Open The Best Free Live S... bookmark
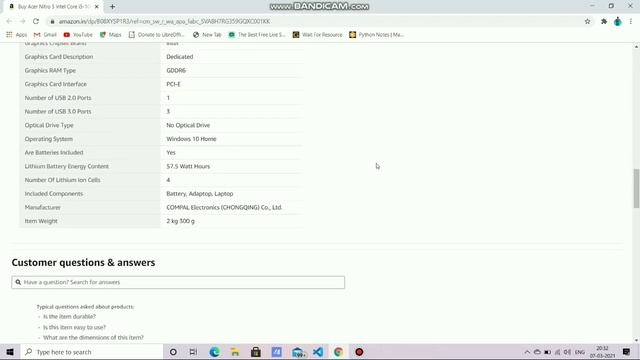Image resolution: width=640 pixels, height=360 pixels. 257,35
